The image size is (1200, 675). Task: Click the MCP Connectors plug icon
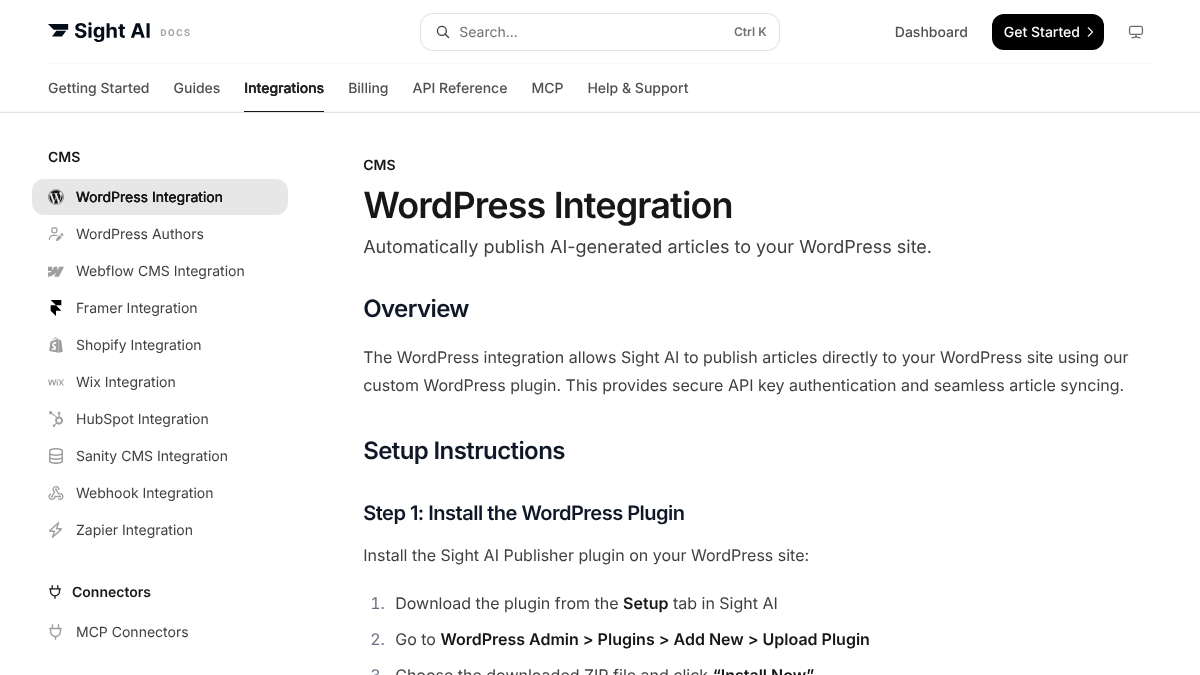click(56, 632)
